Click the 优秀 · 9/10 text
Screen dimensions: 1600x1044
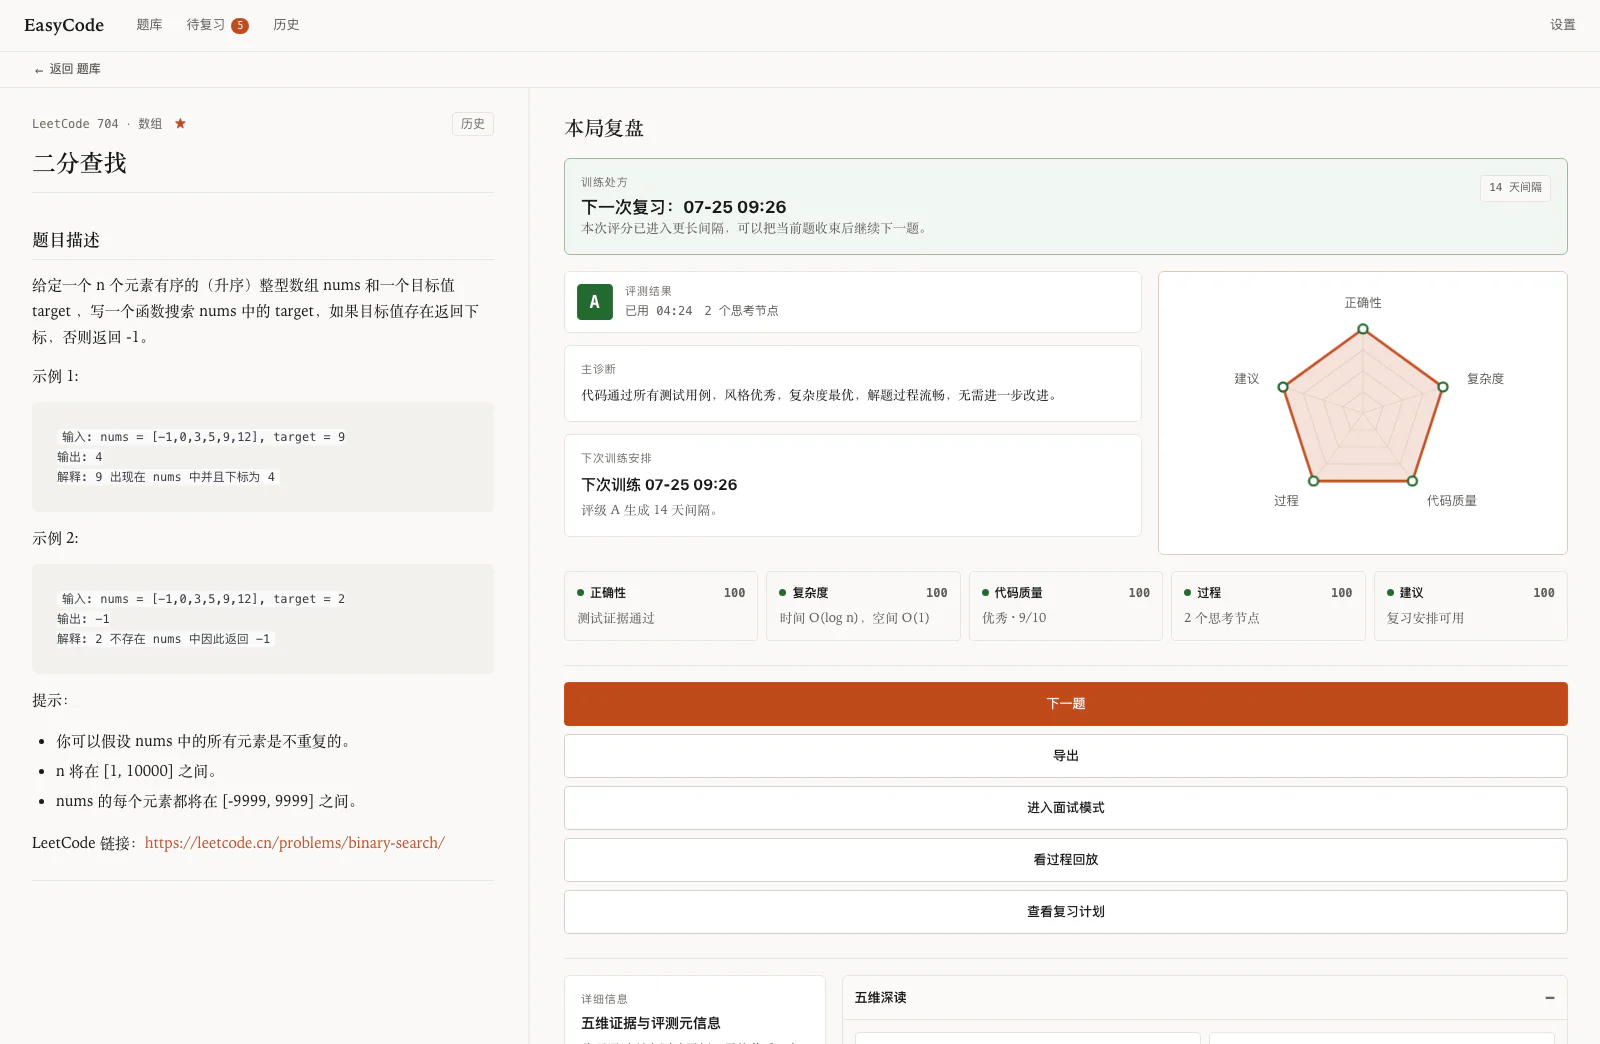[x=1014, y=618]
